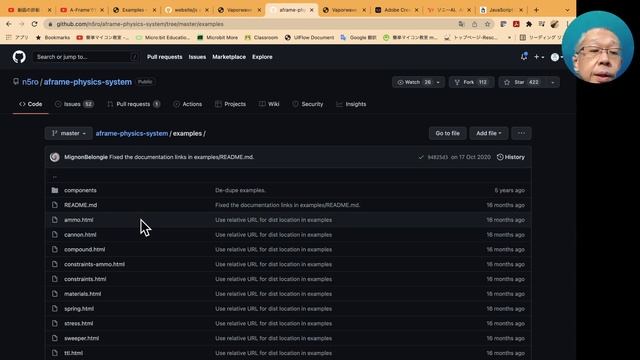
Task: Go to aframe-physics-system in breadcrumb path
Action: (132, 133)
